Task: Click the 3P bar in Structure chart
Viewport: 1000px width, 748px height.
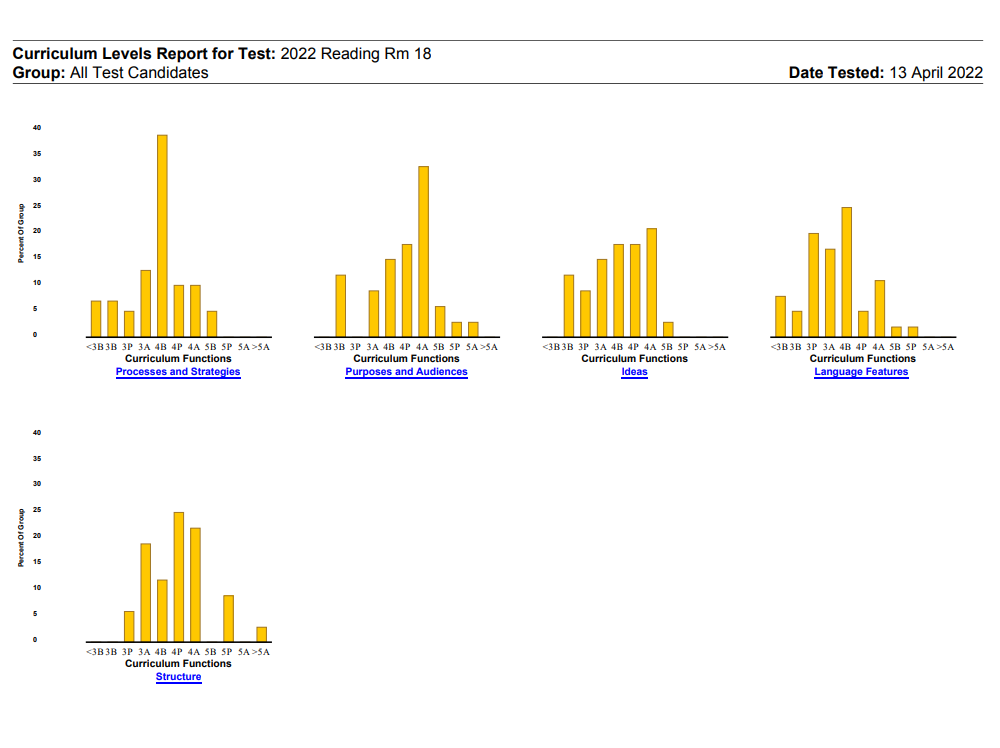Action: 129,626
